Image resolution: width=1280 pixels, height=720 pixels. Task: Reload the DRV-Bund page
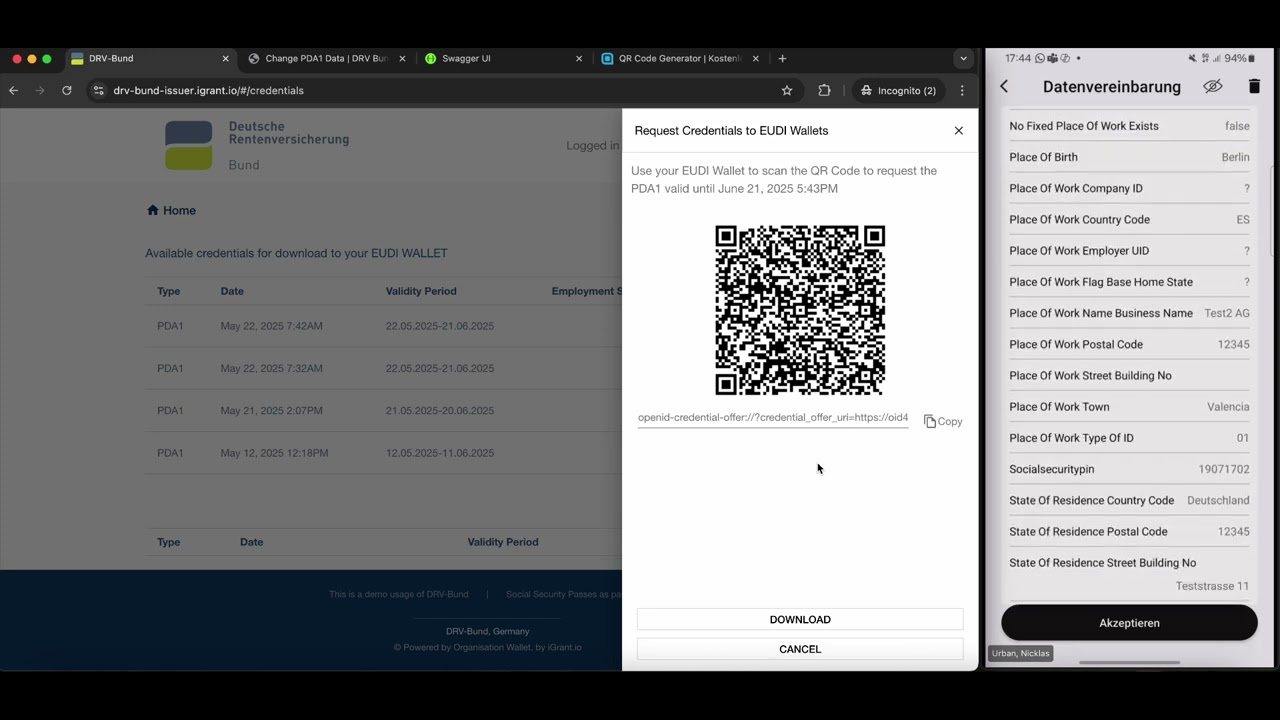point(67,90)
